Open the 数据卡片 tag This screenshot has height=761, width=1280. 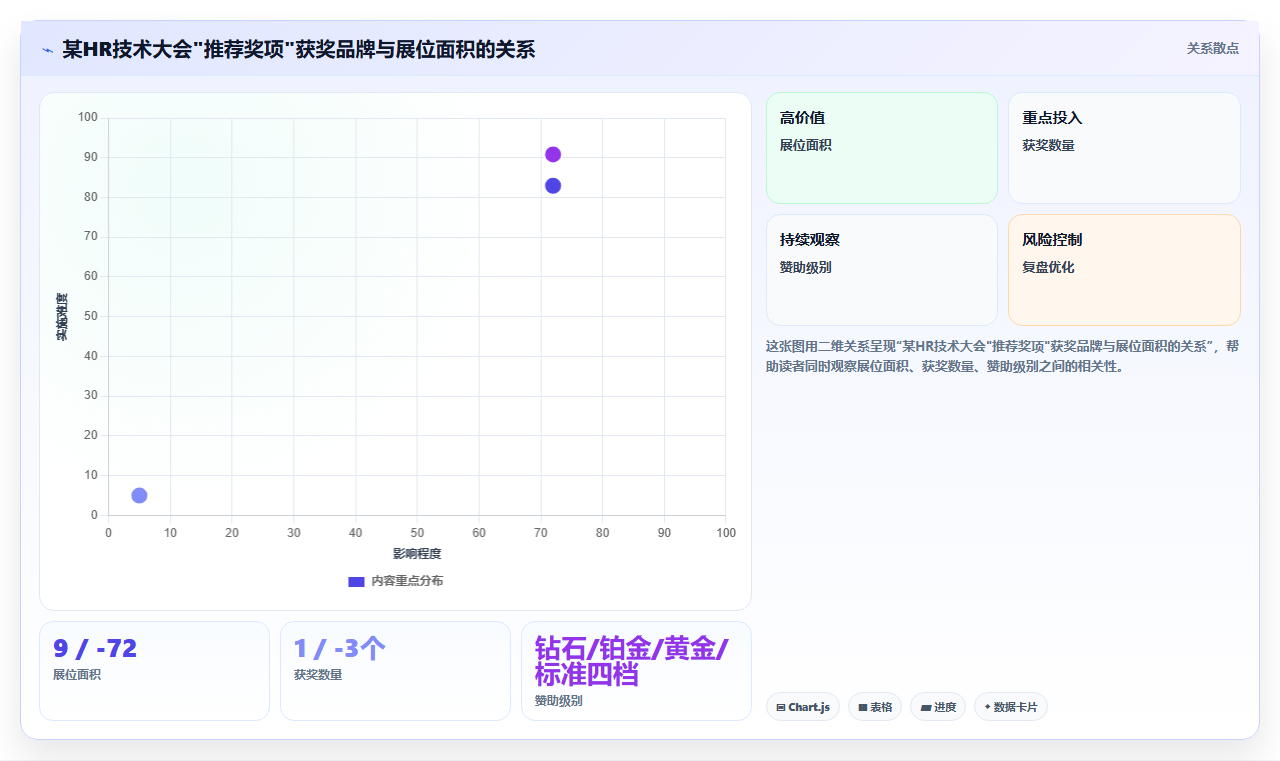pyautogui.click(x=1011, y=707)
